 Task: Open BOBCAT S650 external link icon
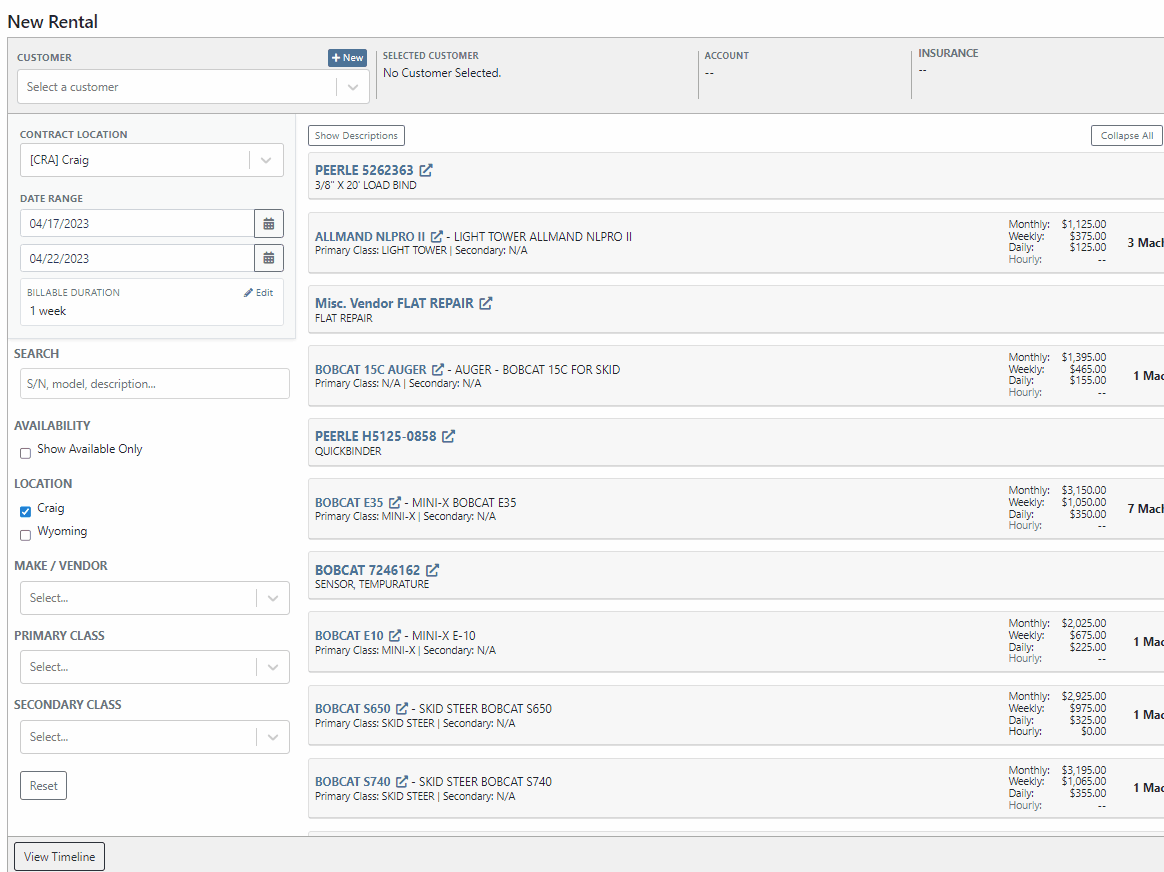point(402,708)
